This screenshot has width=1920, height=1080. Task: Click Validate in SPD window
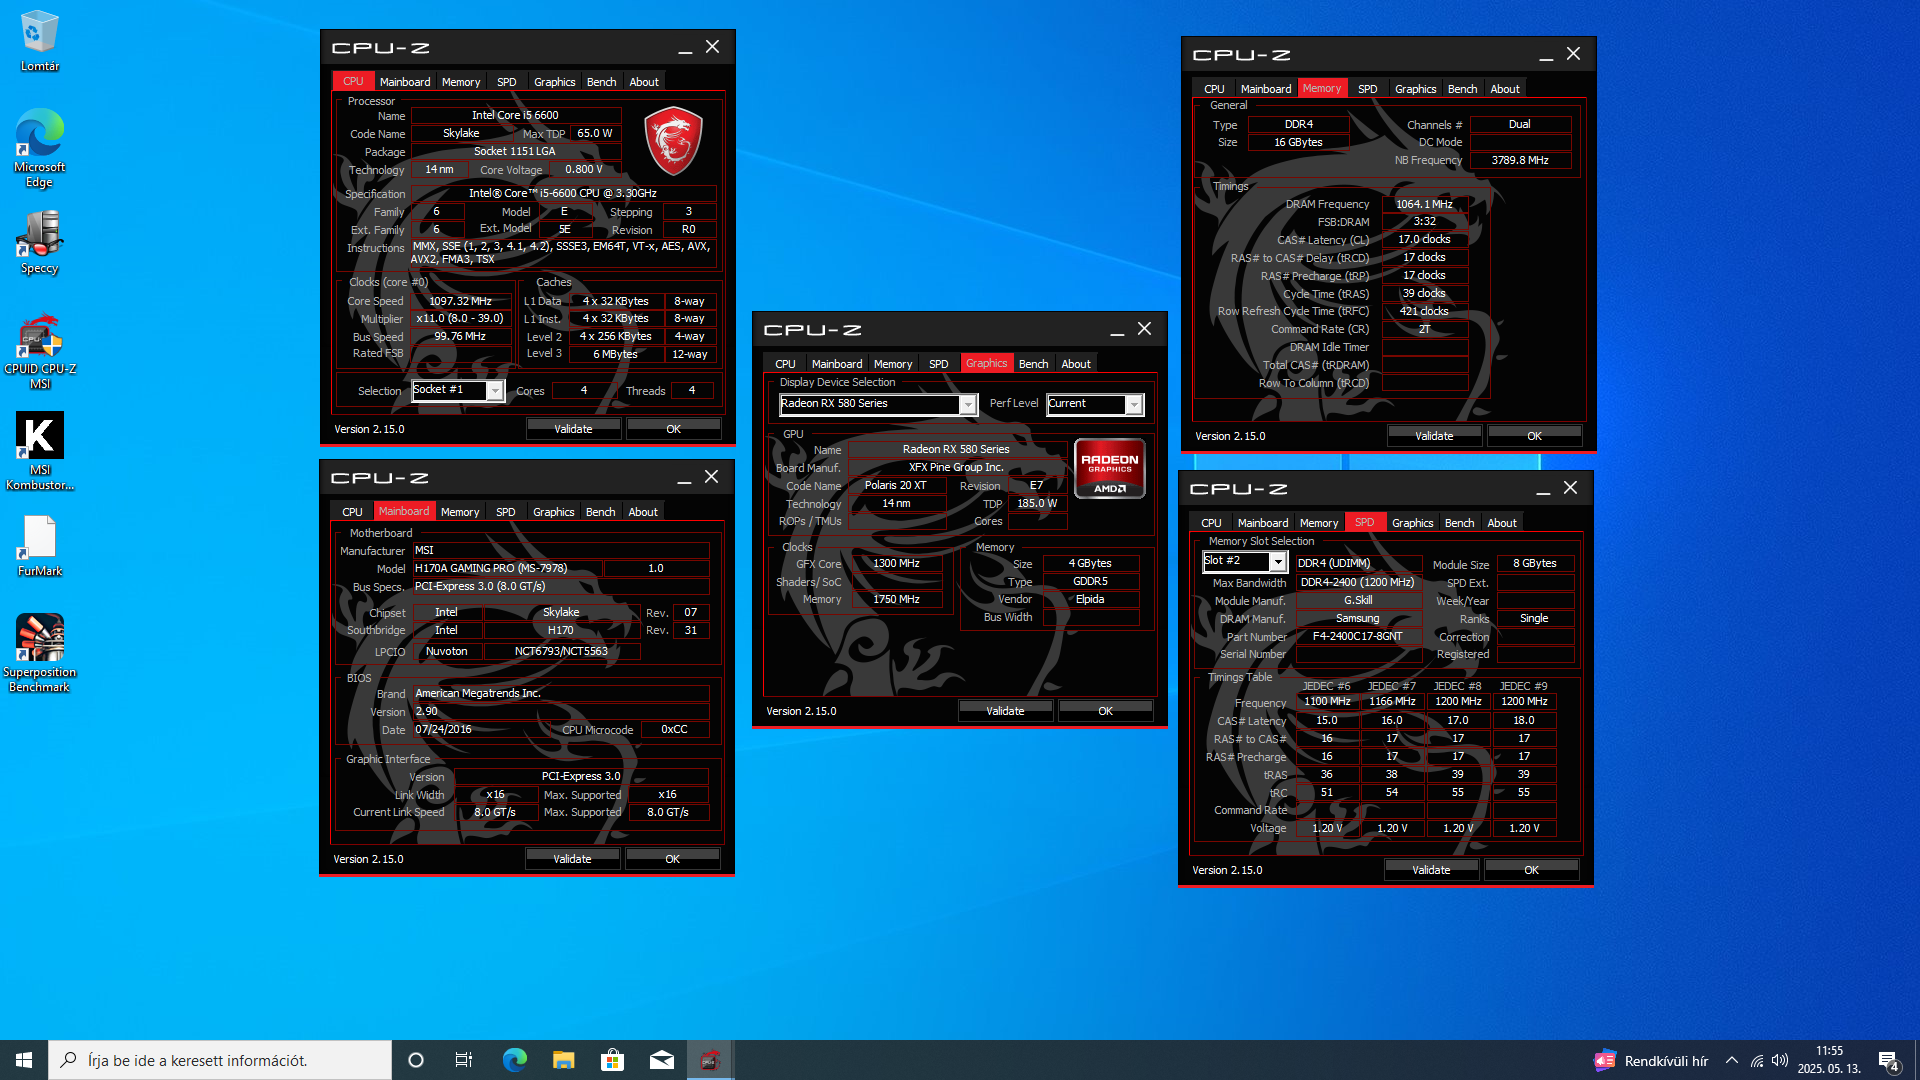[1431, 870]
